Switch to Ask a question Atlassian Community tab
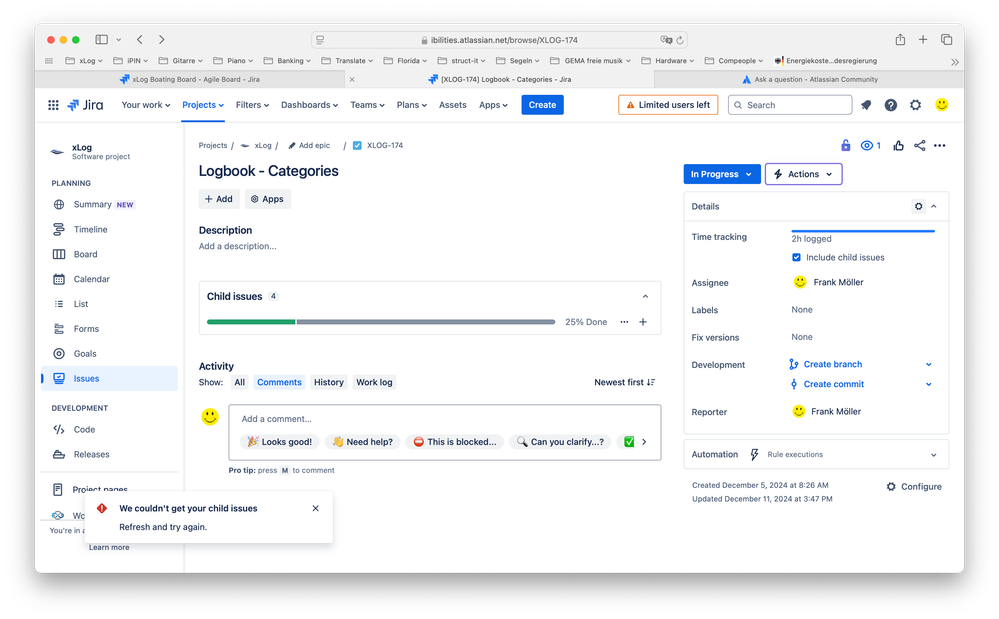Screen dimensions: 999x619 click(x=809, y=80)
